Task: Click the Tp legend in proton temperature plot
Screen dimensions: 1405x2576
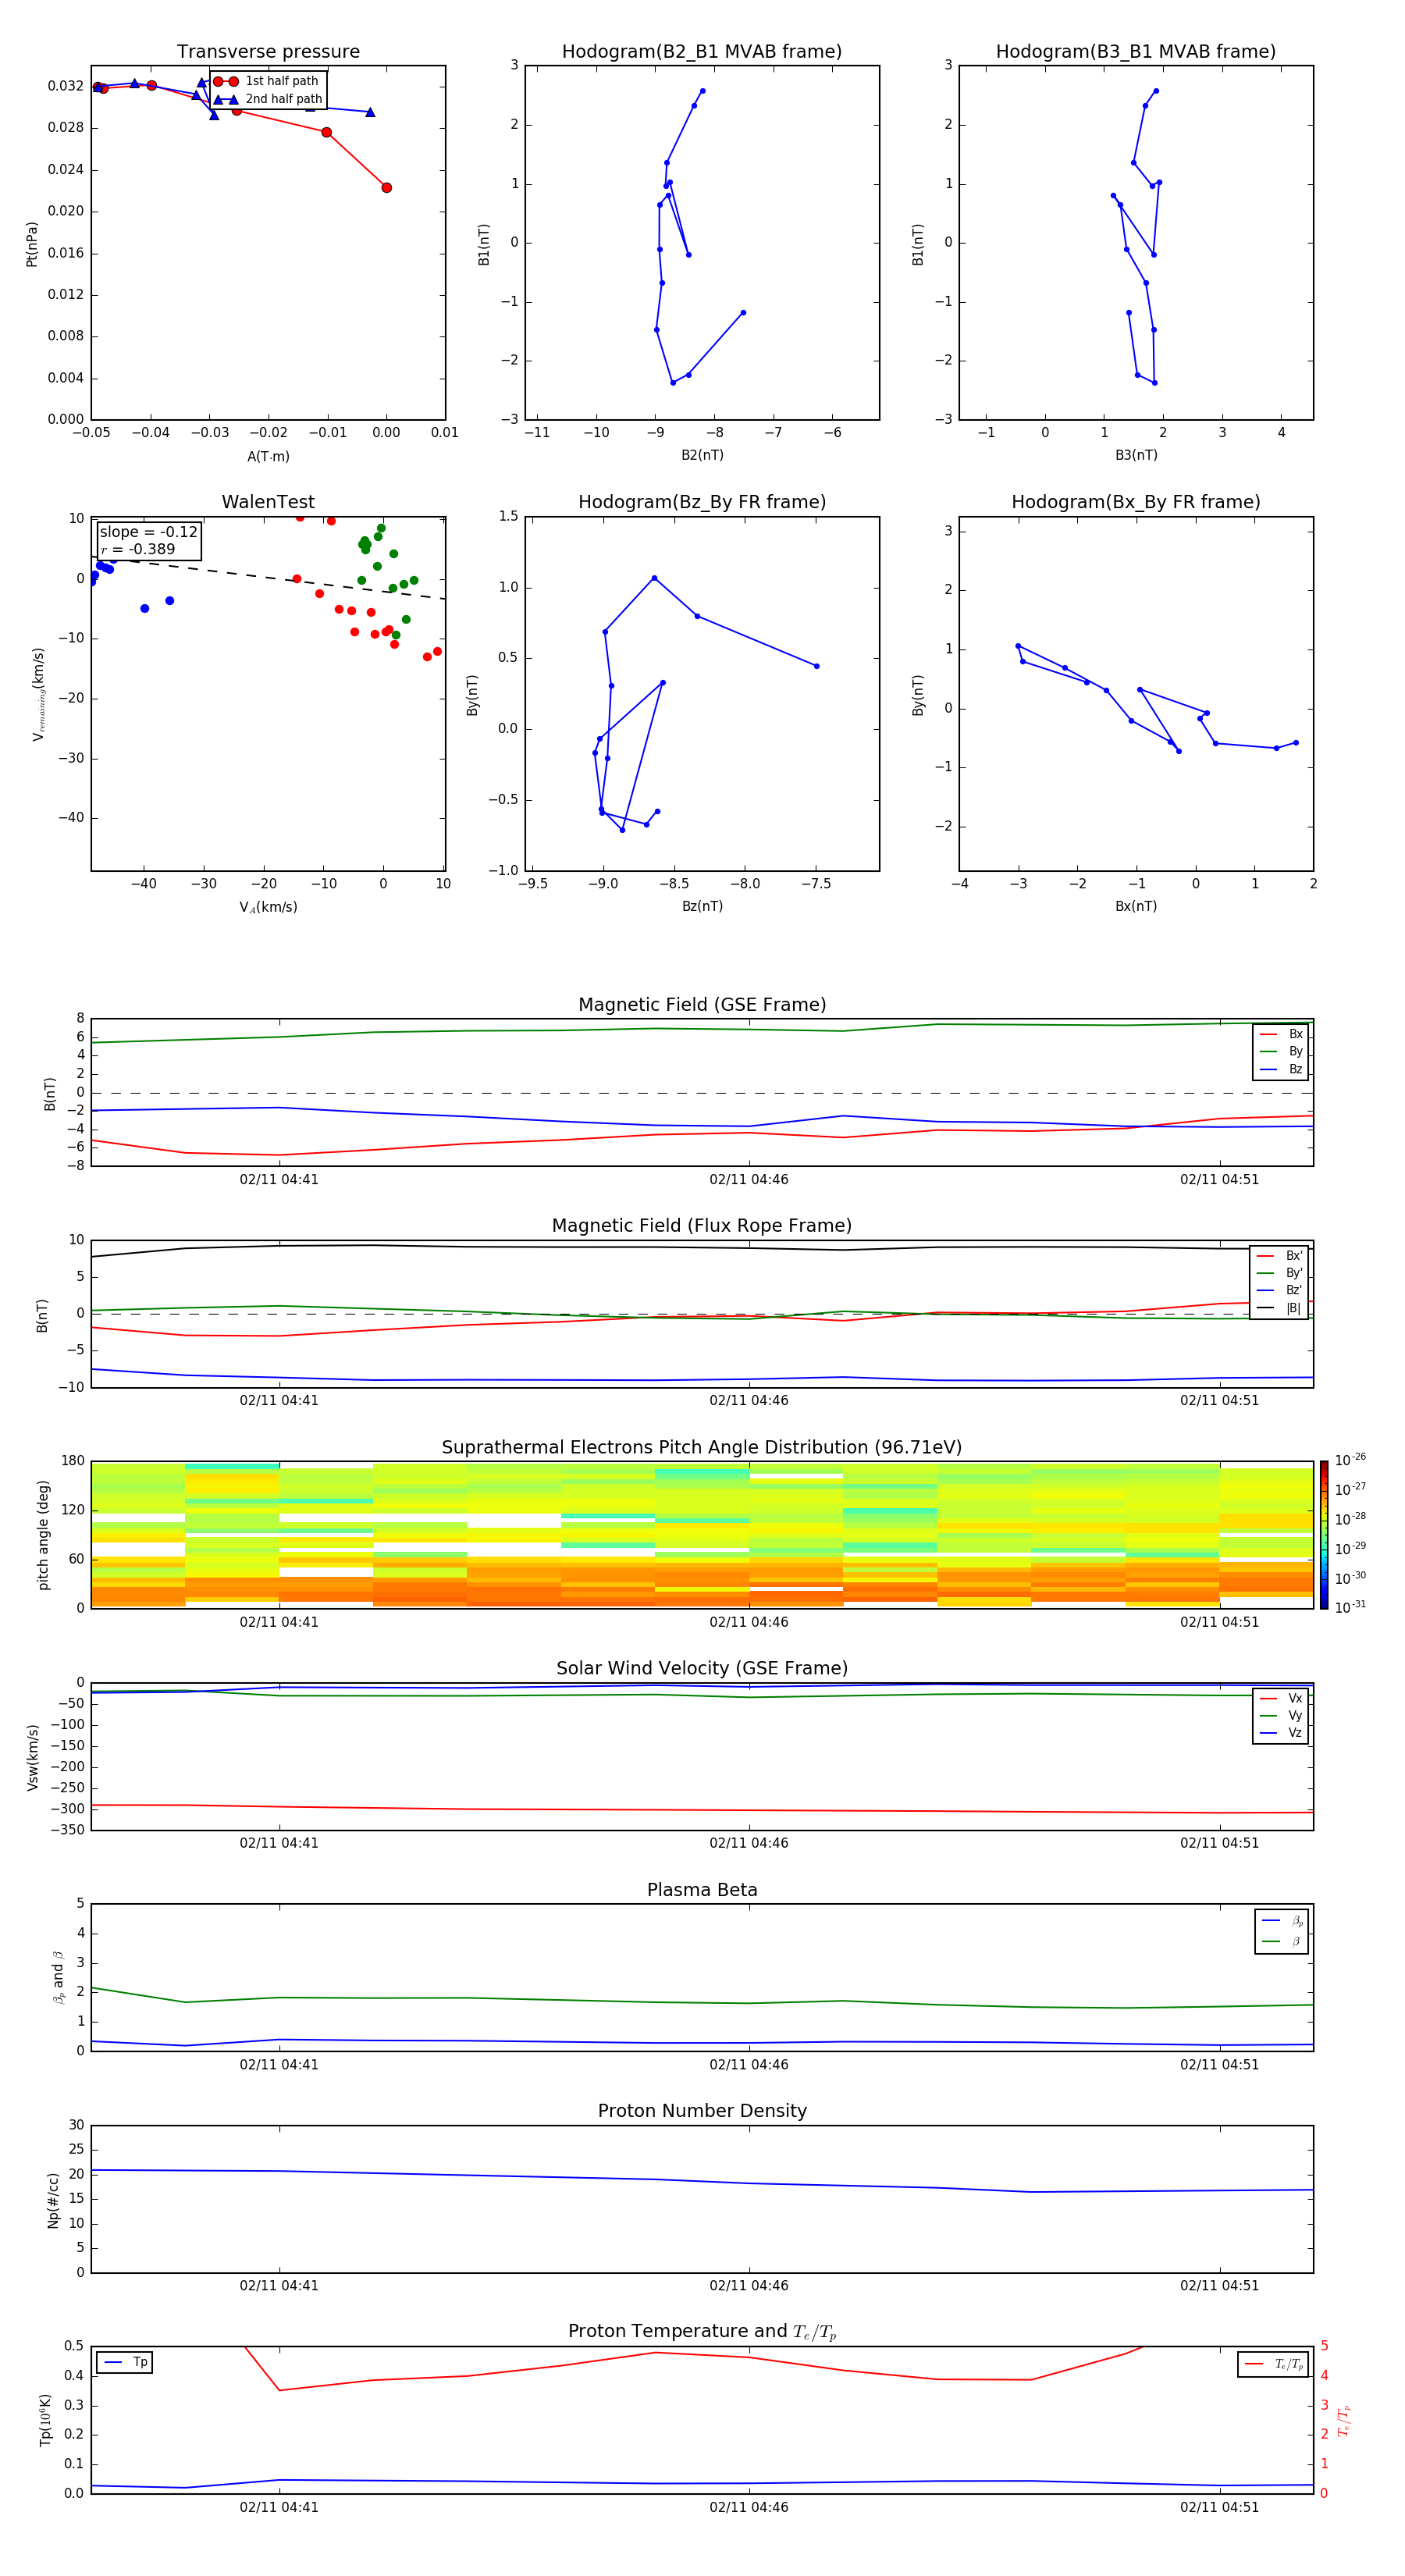Action: pos(125,2363)
